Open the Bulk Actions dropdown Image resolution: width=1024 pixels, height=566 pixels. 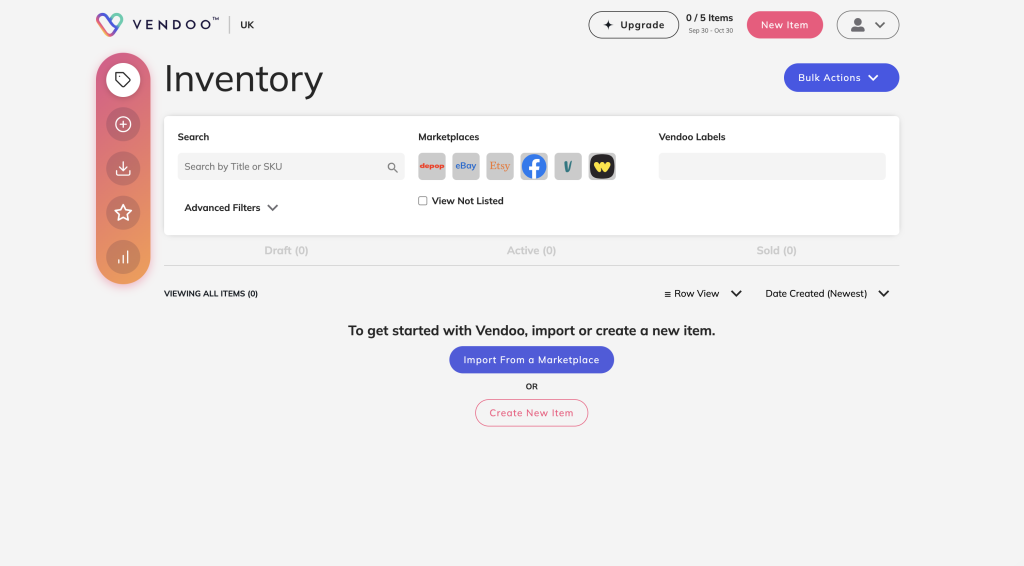(840, 78)
